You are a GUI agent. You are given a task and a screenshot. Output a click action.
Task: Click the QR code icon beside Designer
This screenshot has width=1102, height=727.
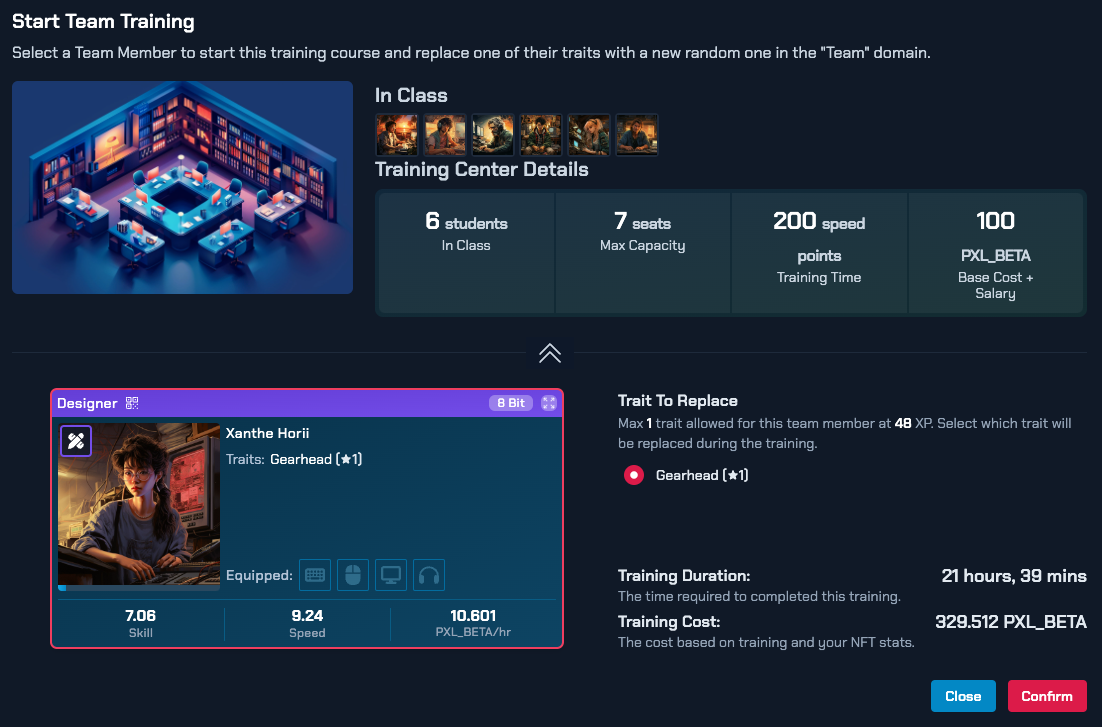click(x=132, y=403)
